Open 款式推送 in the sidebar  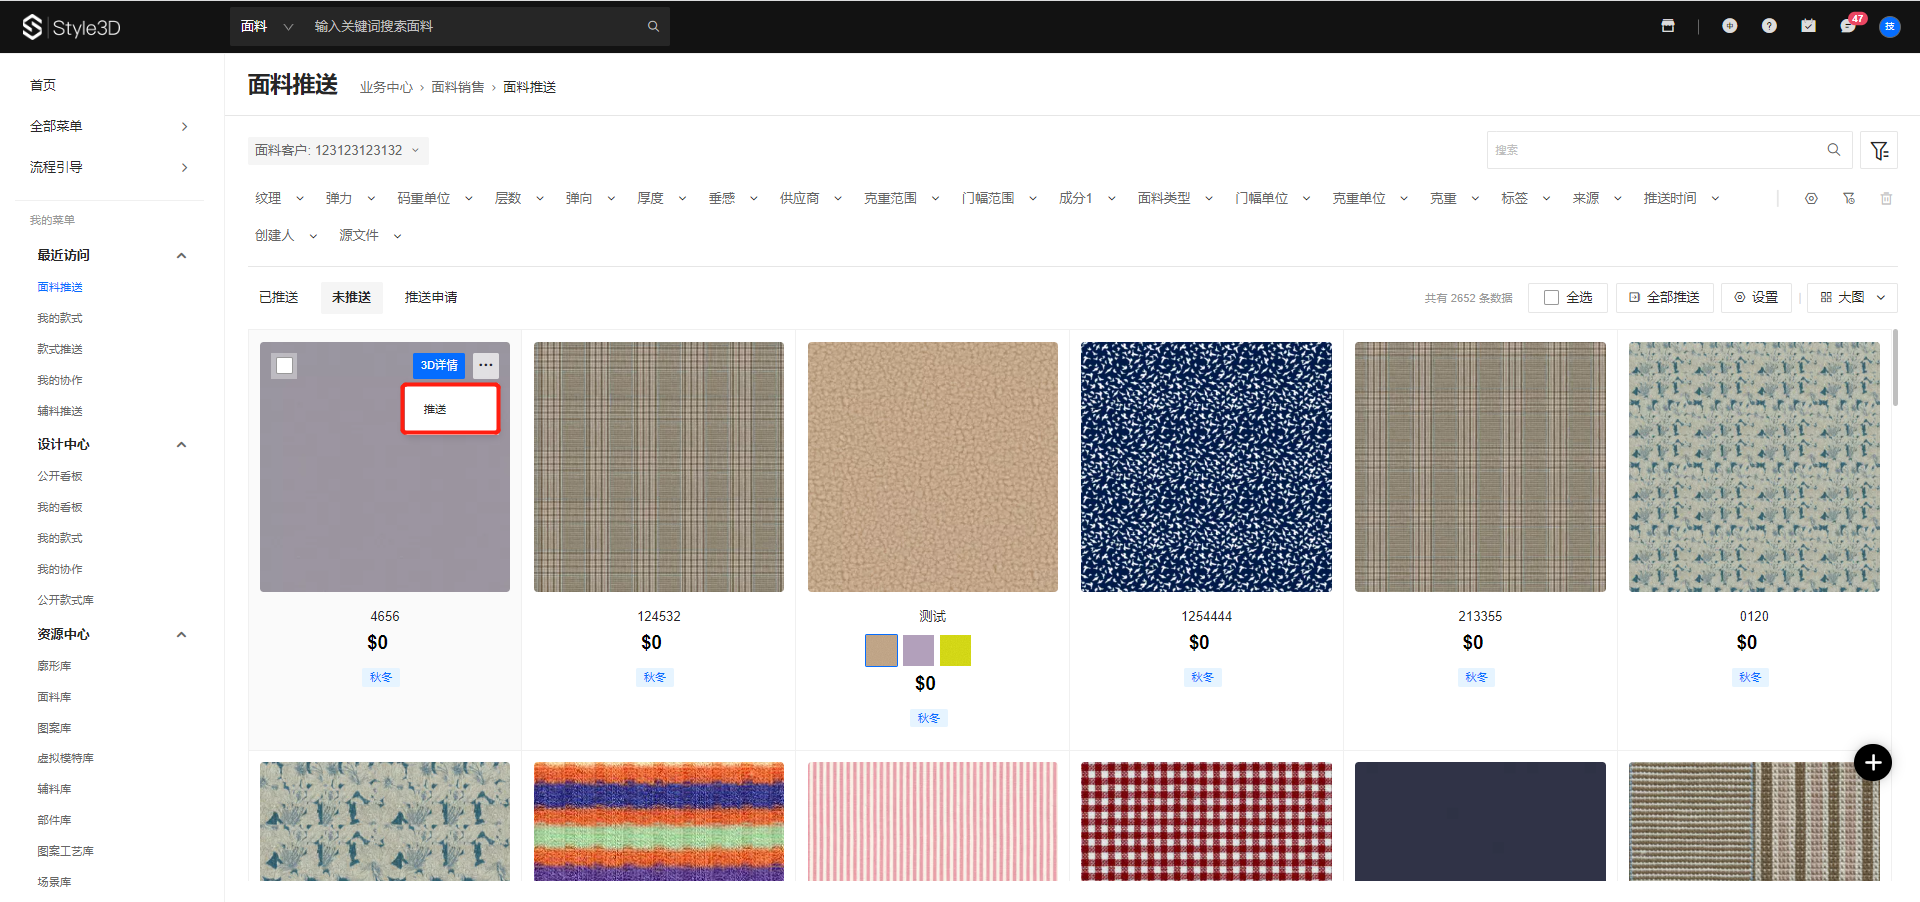(60, 349)
